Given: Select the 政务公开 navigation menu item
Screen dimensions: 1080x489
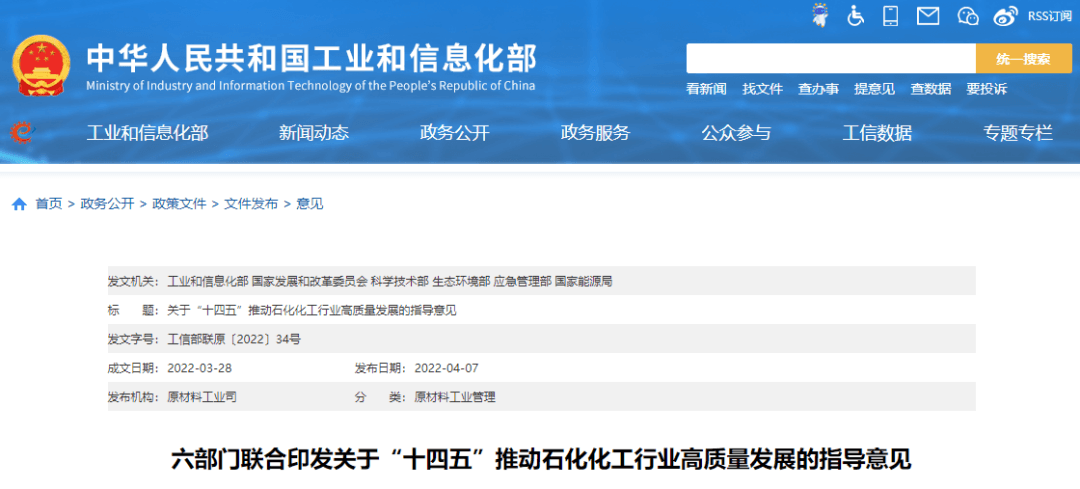Looking at the screenshot, I should coord(455,133).
